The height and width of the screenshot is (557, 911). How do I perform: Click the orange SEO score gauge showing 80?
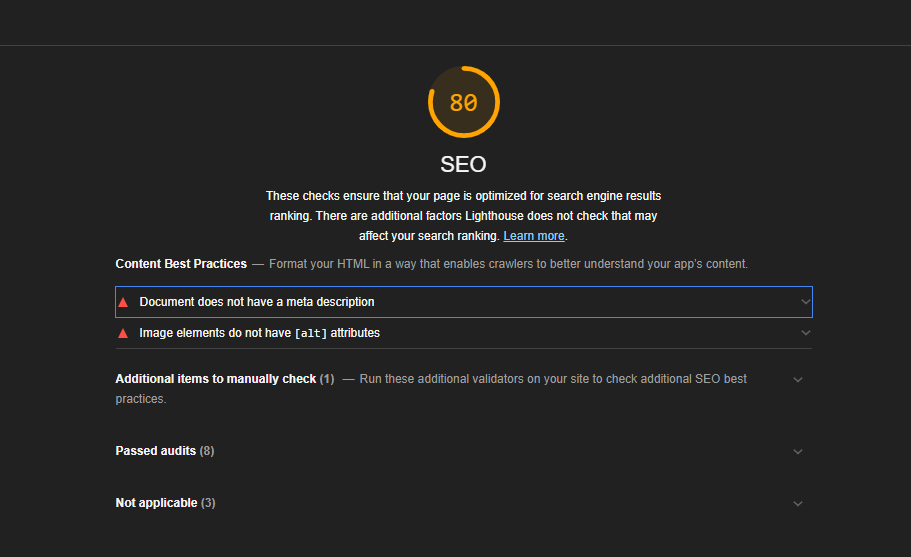463,102
